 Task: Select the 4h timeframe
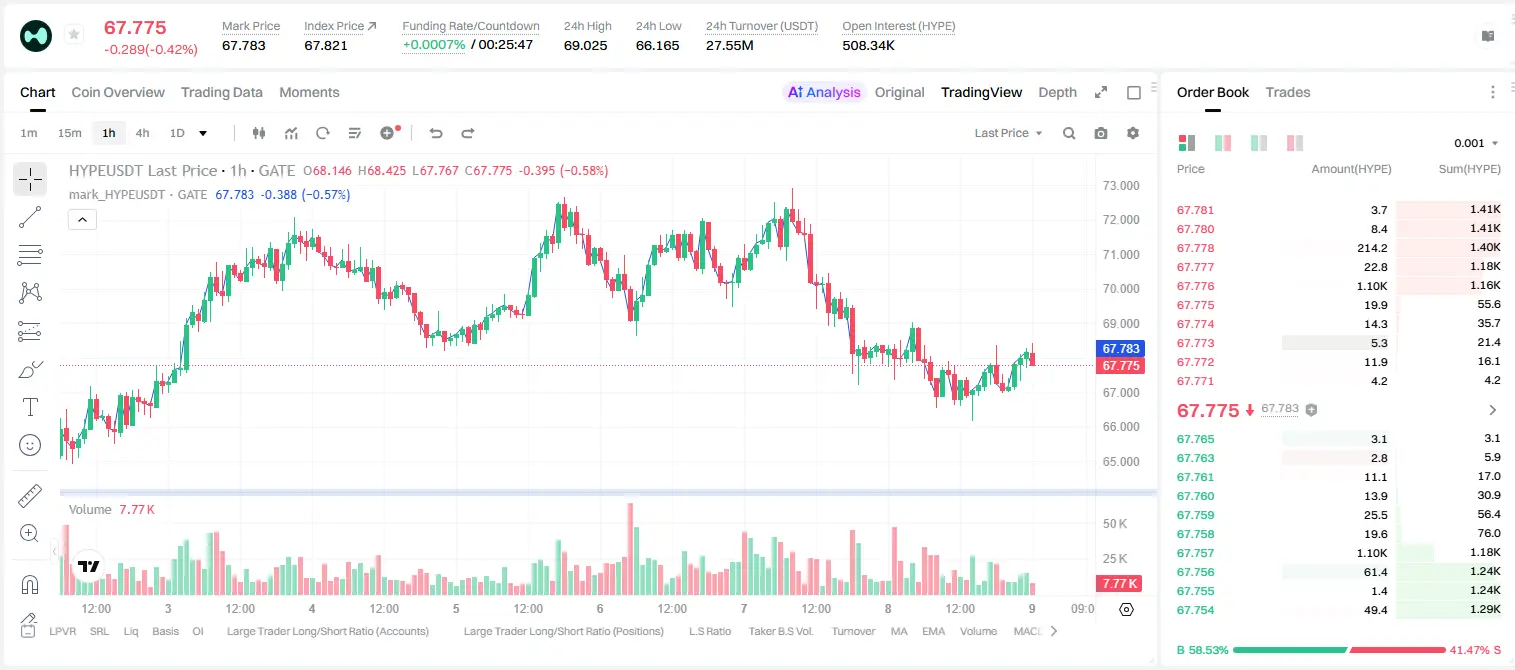[142, 133]
